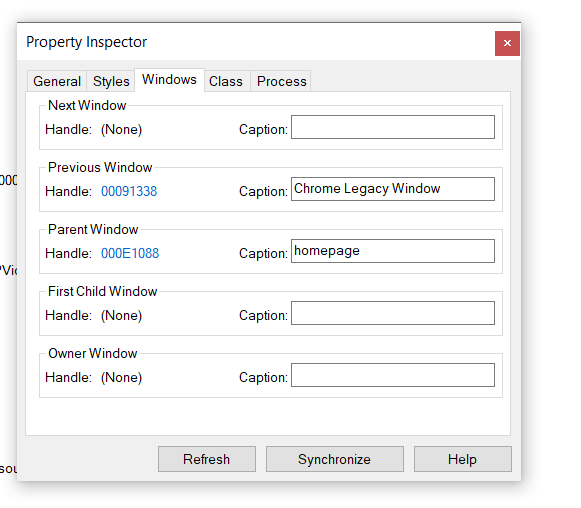Click the First Child Window caption field
The image size is (581, 508).
point(393,313)
